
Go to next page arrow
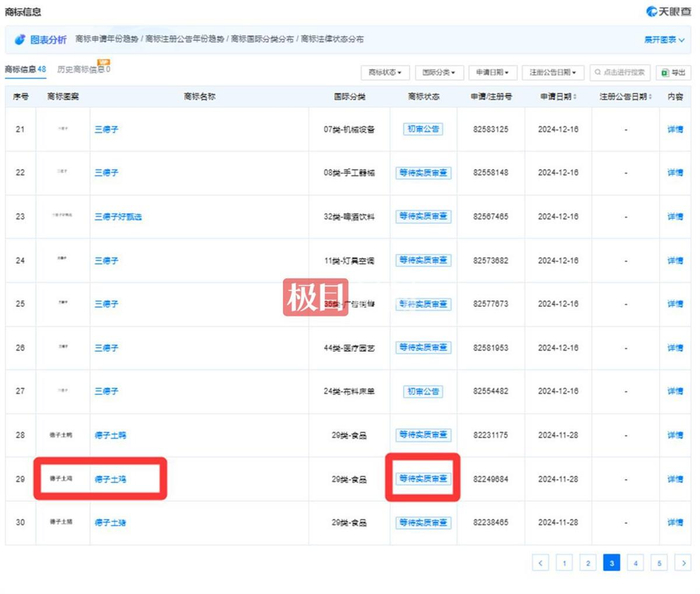click(x=683, y=563)
